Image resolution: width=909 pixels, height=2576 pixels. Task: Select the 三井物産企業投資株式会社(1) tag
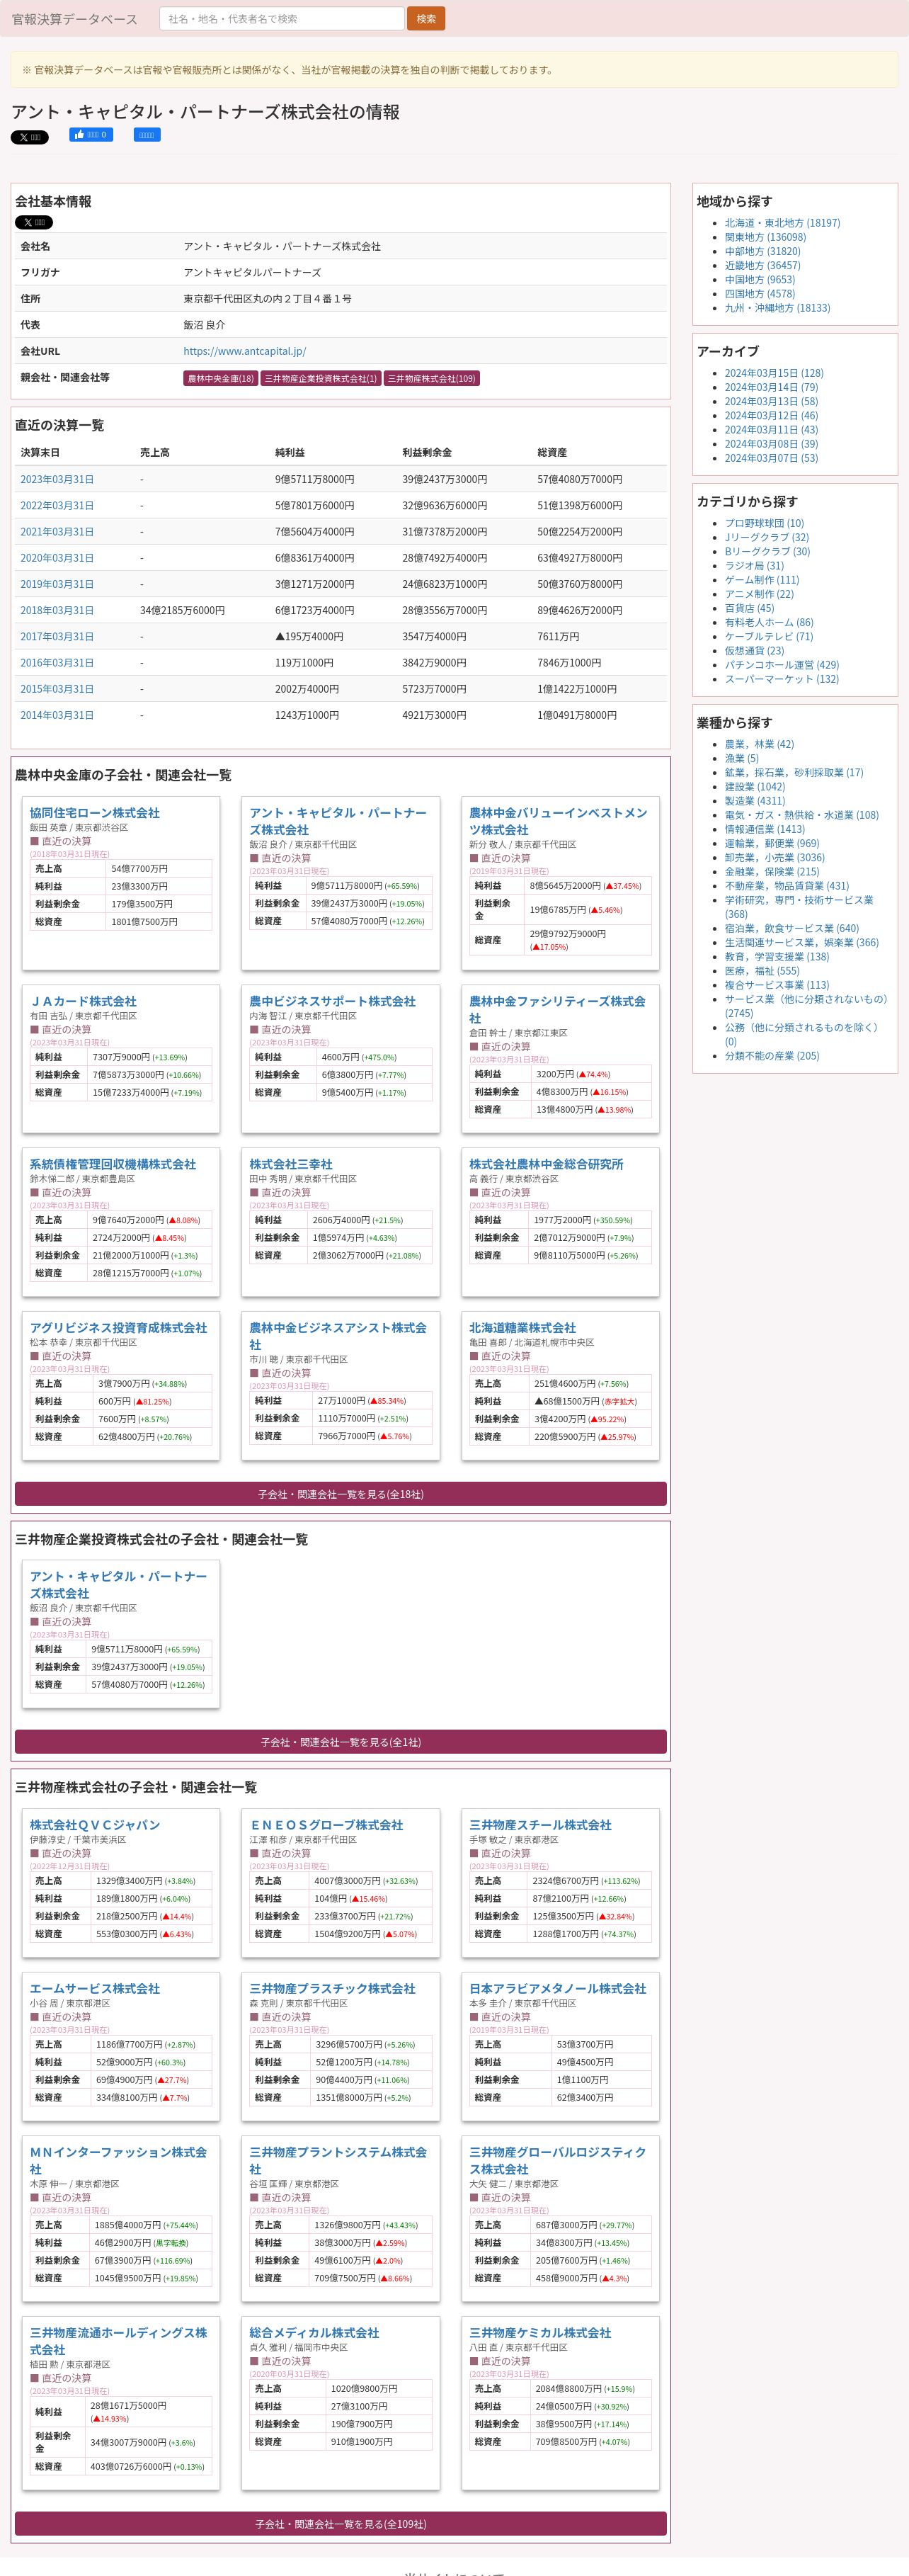tap(321, 378)
